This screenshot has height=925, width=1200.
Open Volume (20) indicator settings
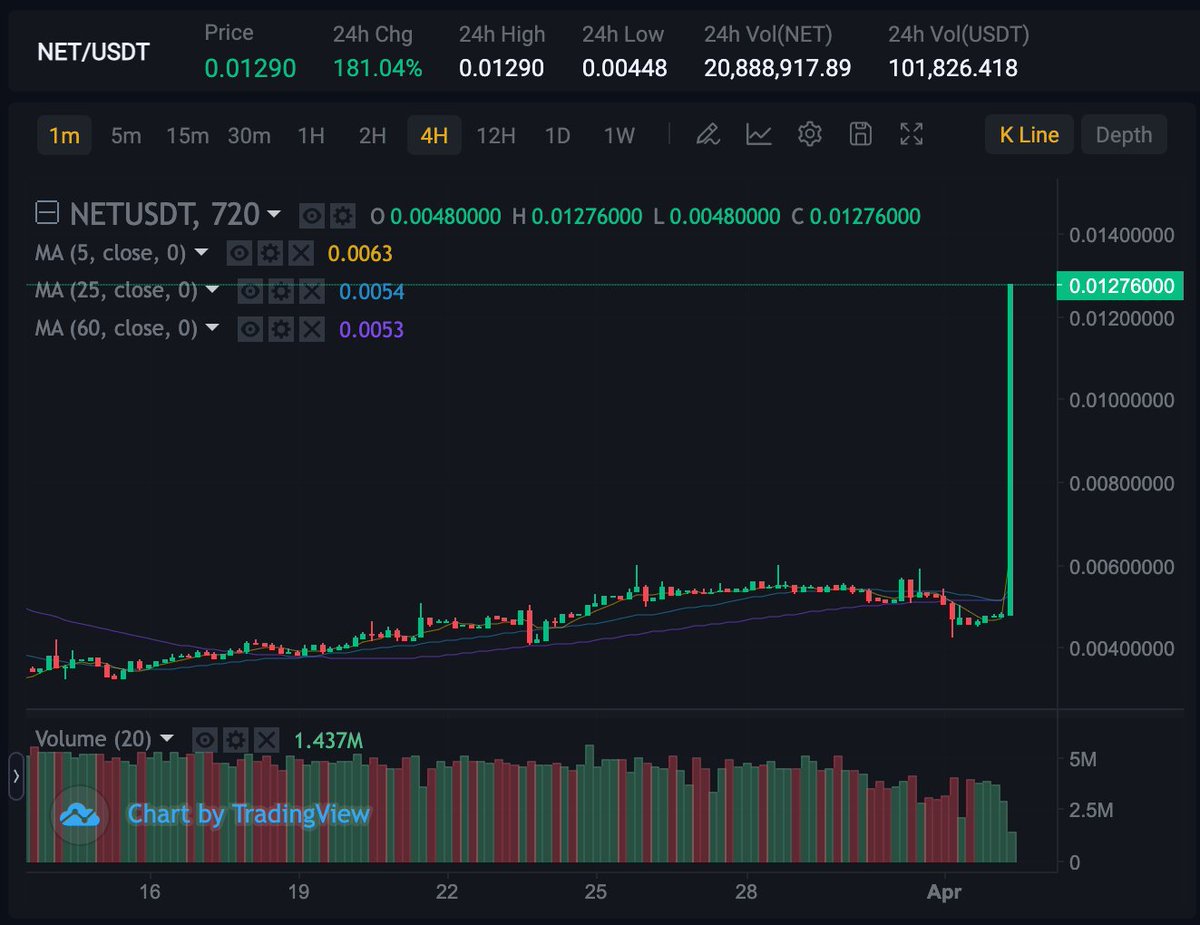[x=236, y=739]
